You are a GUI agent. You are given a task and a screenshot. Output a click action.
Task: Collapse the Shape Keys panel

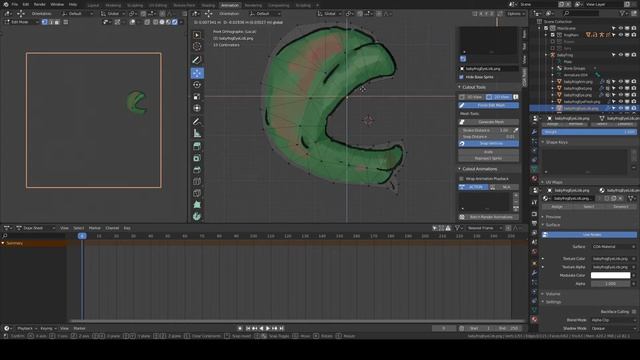(x=557, y=142)
